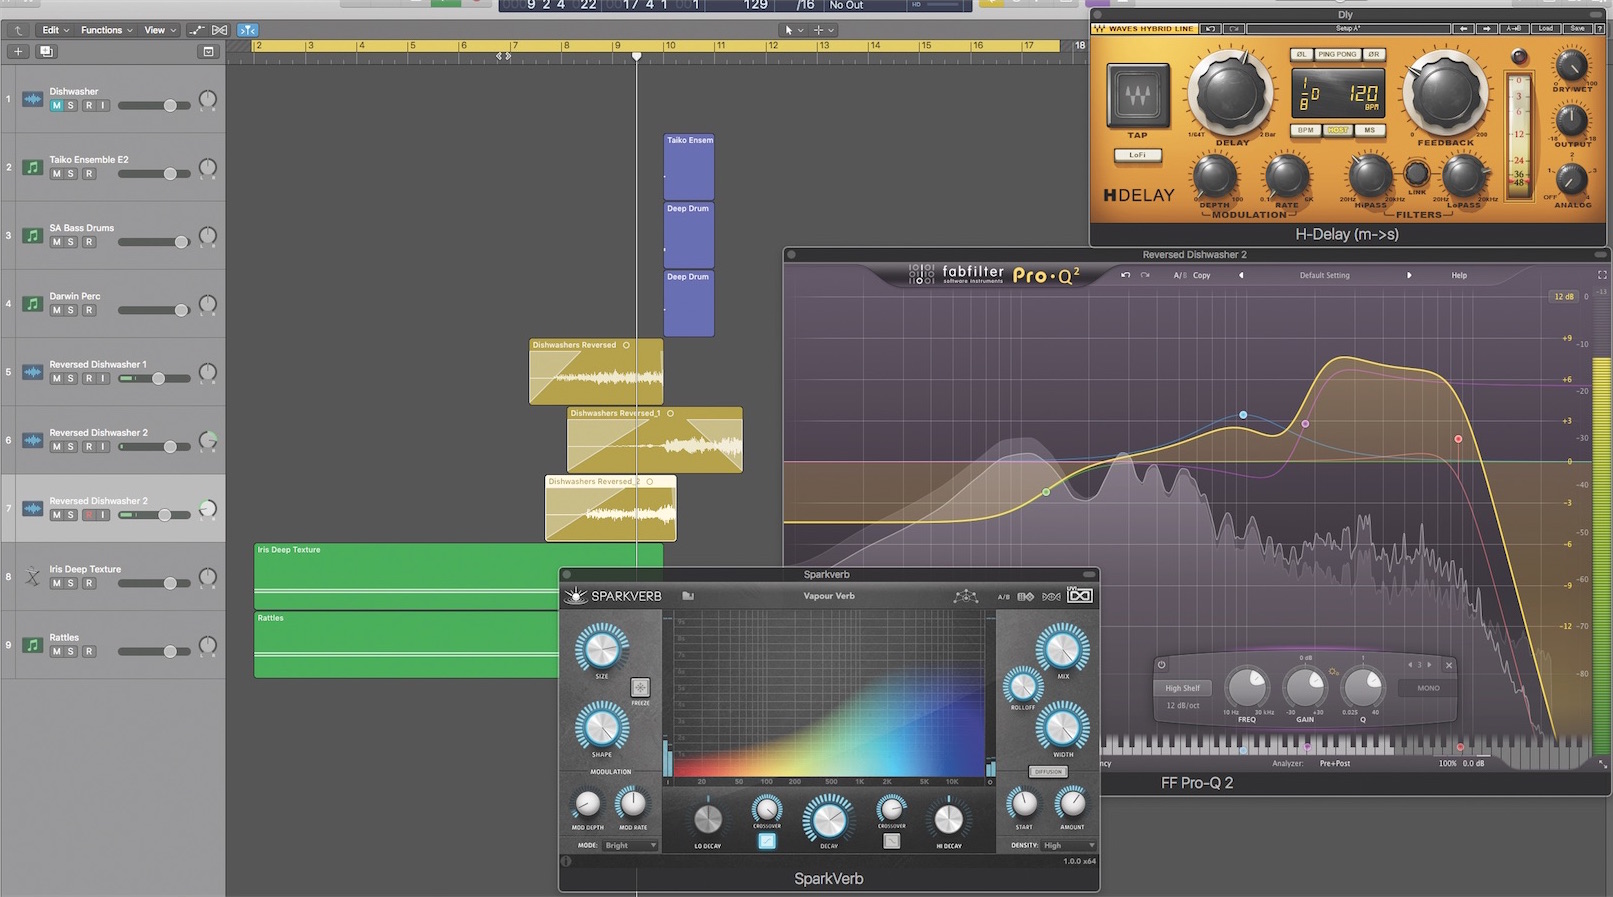Click the H-Delay Save button

coord(1577,29)
